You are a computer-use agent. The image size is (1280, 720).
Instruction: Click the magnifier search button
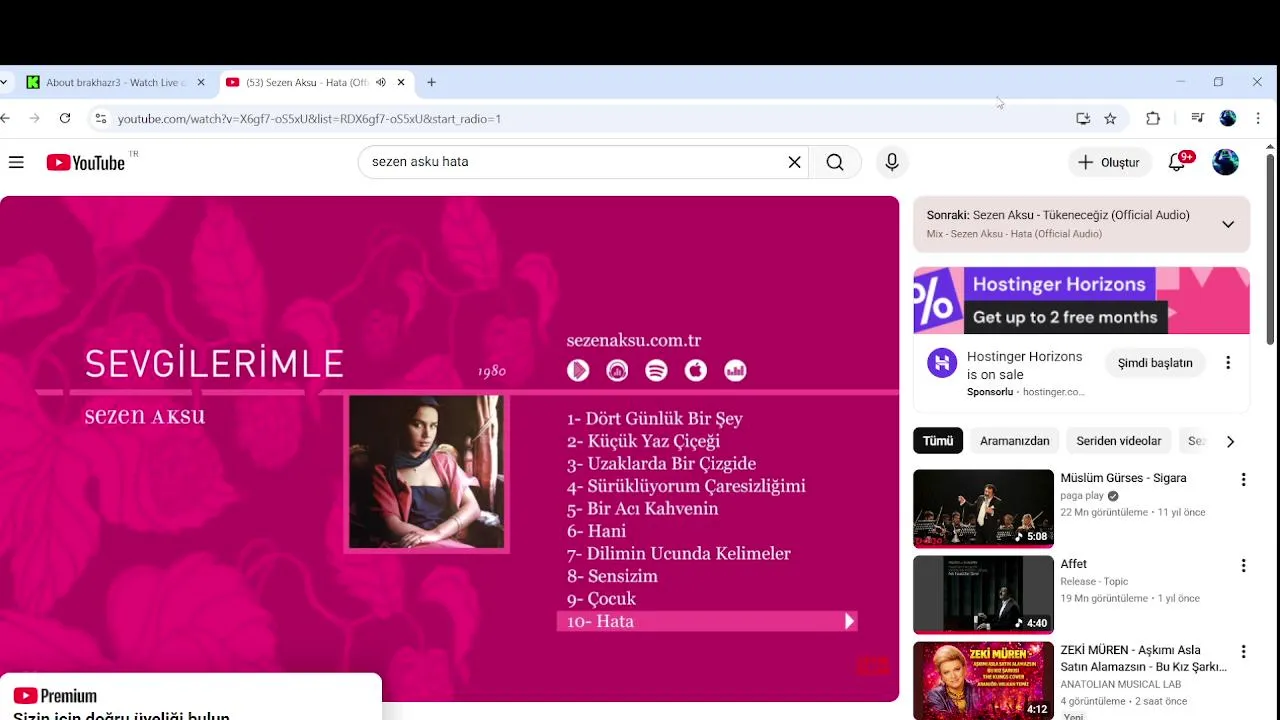click(x=835, y=162)
